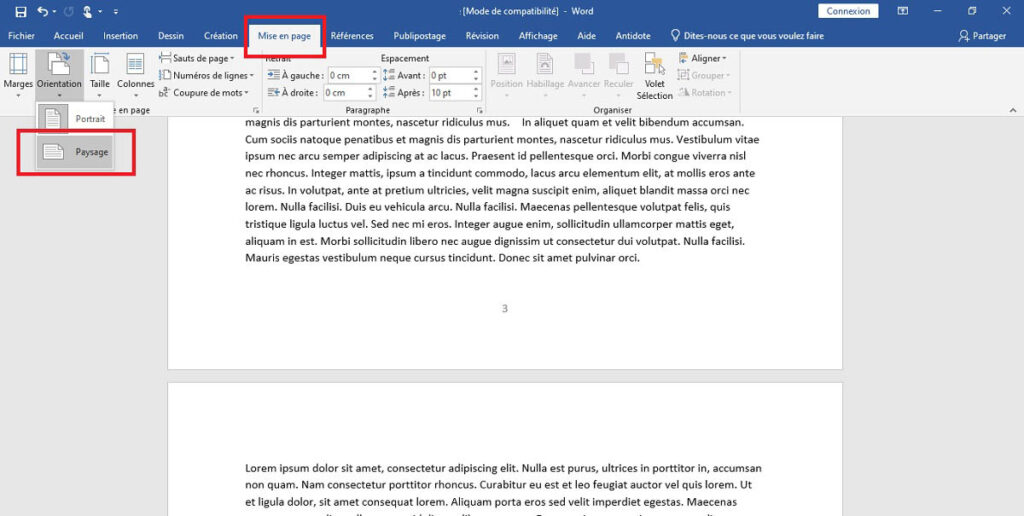Click the Rotation dropdown
1024x516 pixels.
[x=704, y=93]
